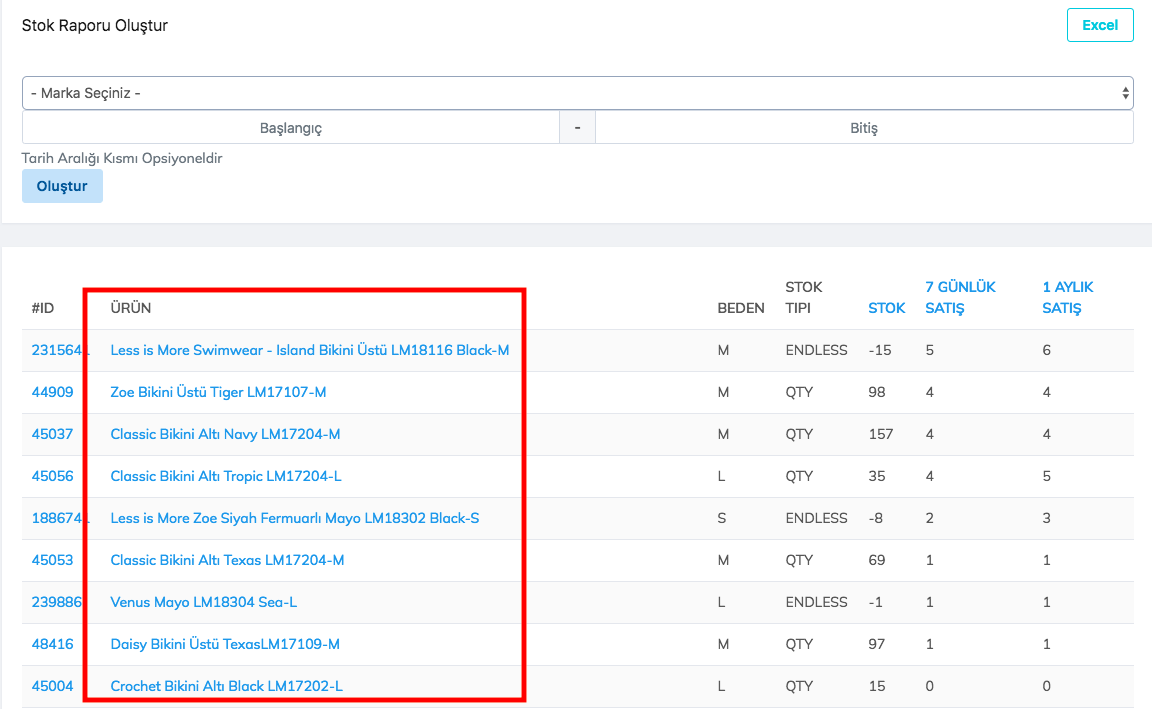This screenshot has height=709, width=1152.
Task: Open product ID 48416 link
Action: click(x=52, y=644)
